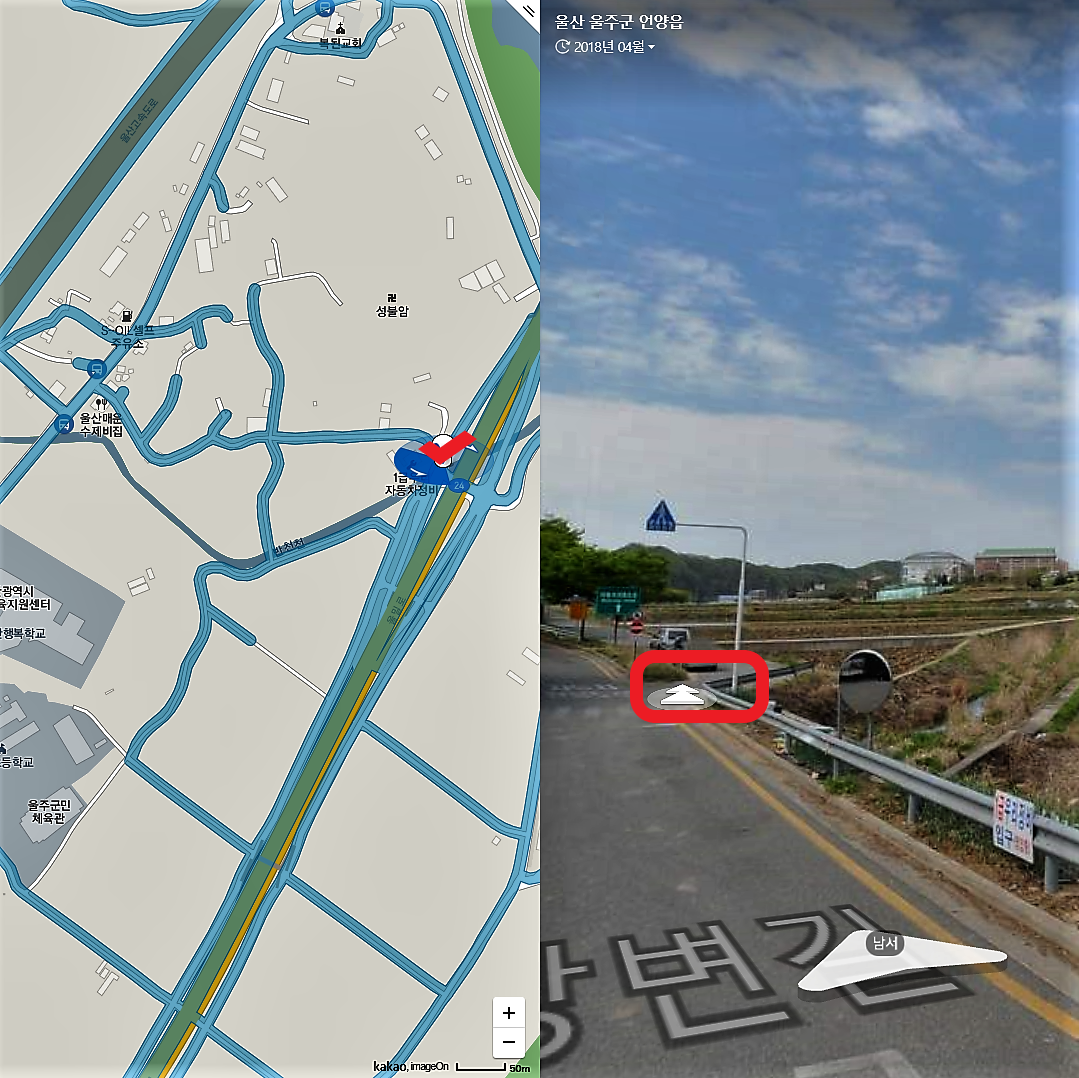Zoom out with the minus button
Viewport: 1079px width, 1078px height.
coord(509,1042)
